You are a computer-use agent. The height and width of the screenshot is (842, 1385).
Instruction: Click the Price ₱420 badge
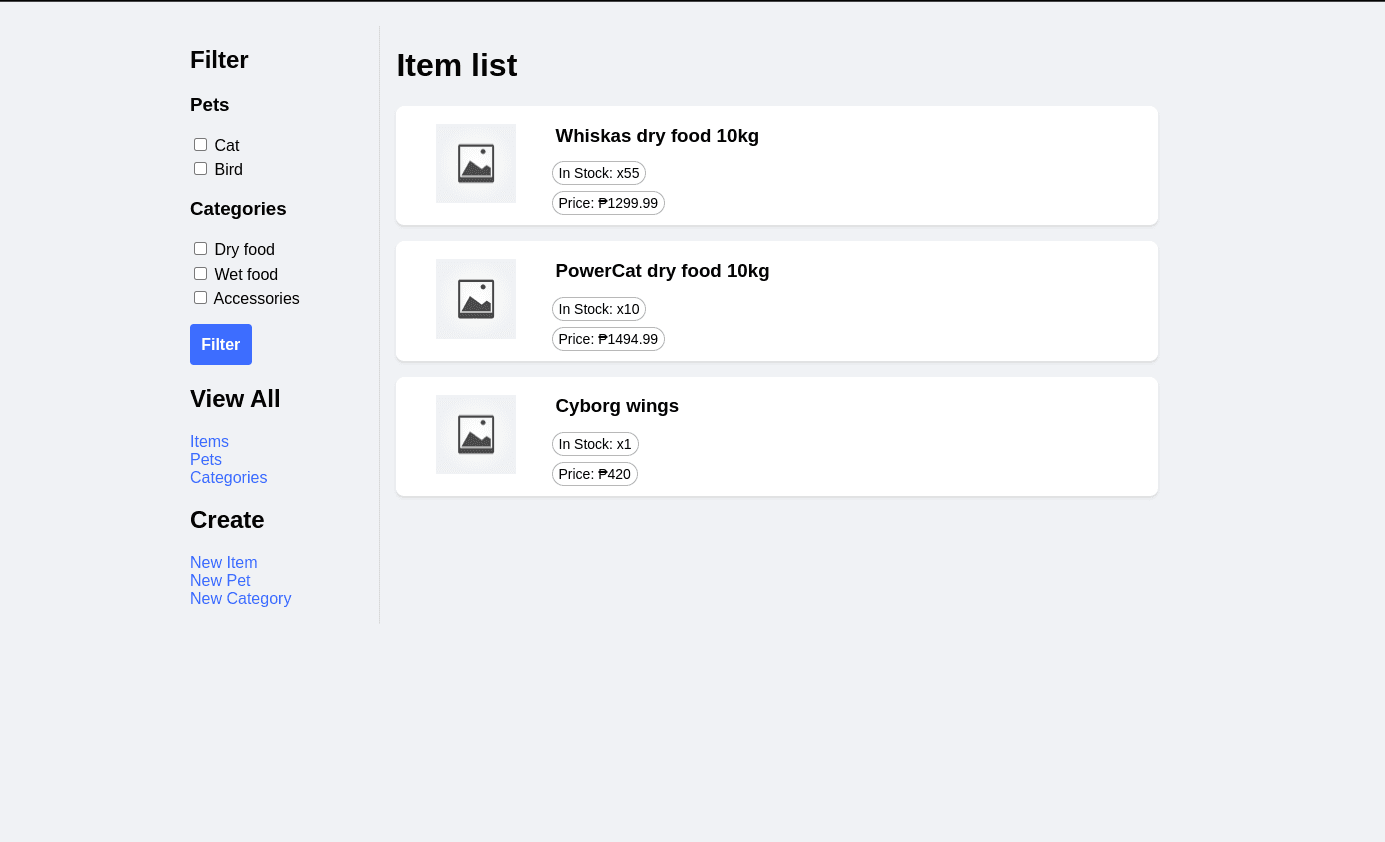(x=595, y=474)
